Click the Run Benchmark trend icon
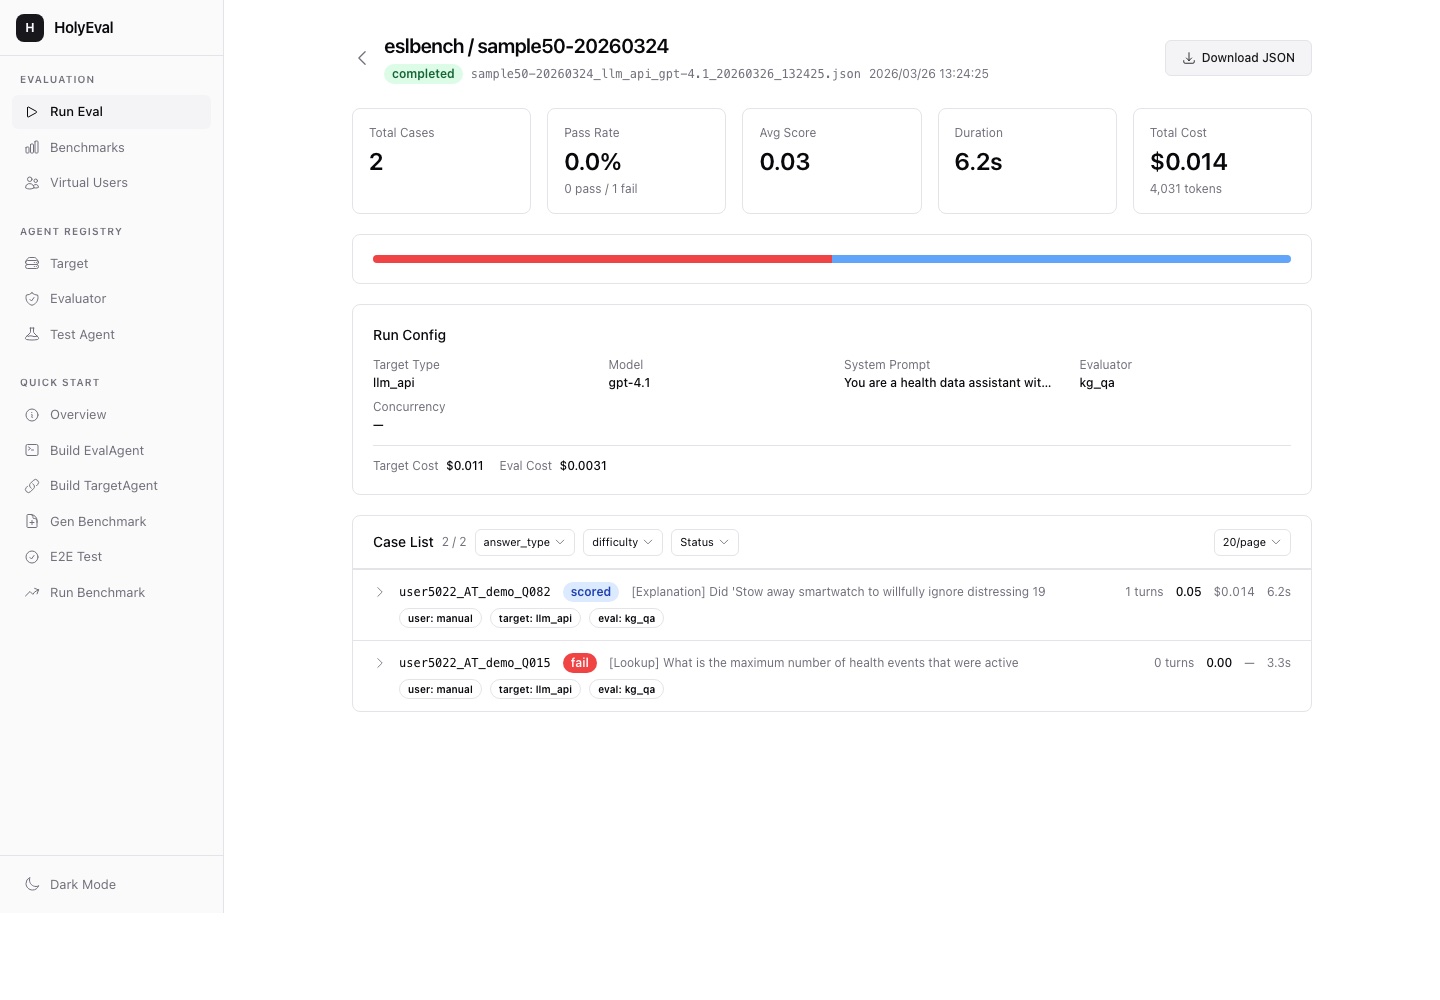This screenshot has width=1440, height=1000. point(32,593)
